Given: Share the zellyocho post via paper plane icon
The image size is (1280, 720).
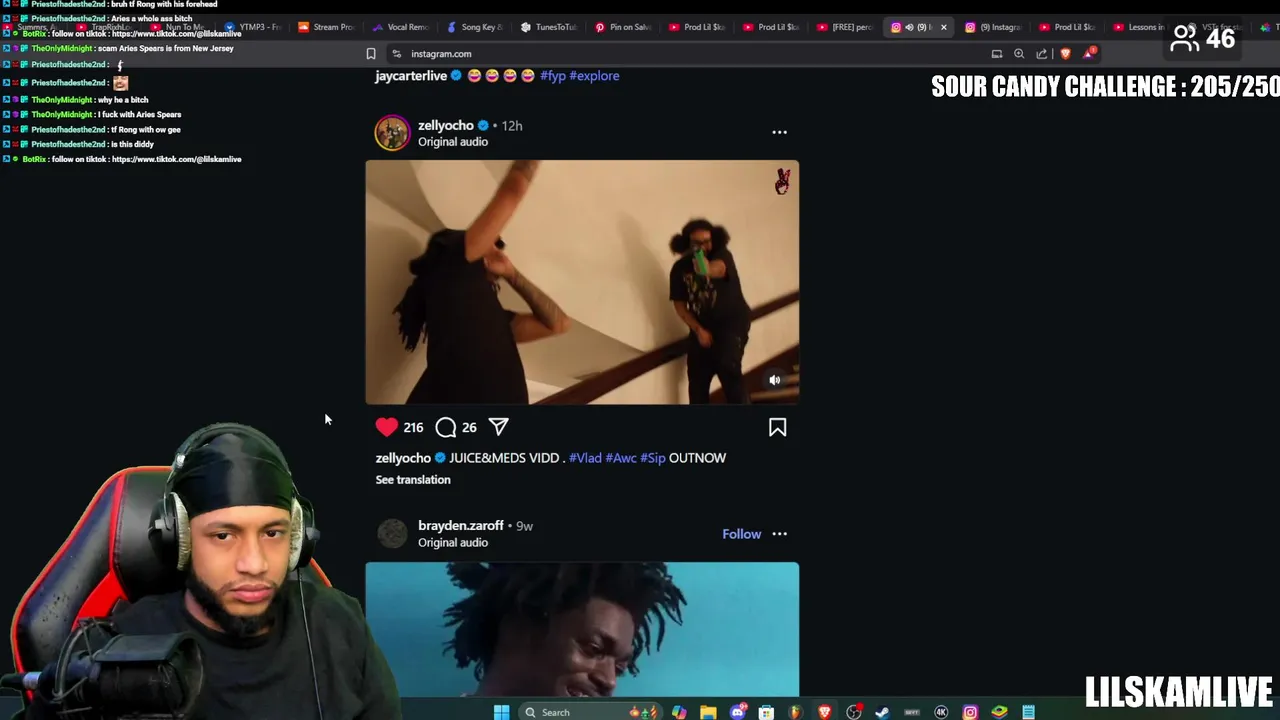Looking at the screenshot, I should [499, 427].
